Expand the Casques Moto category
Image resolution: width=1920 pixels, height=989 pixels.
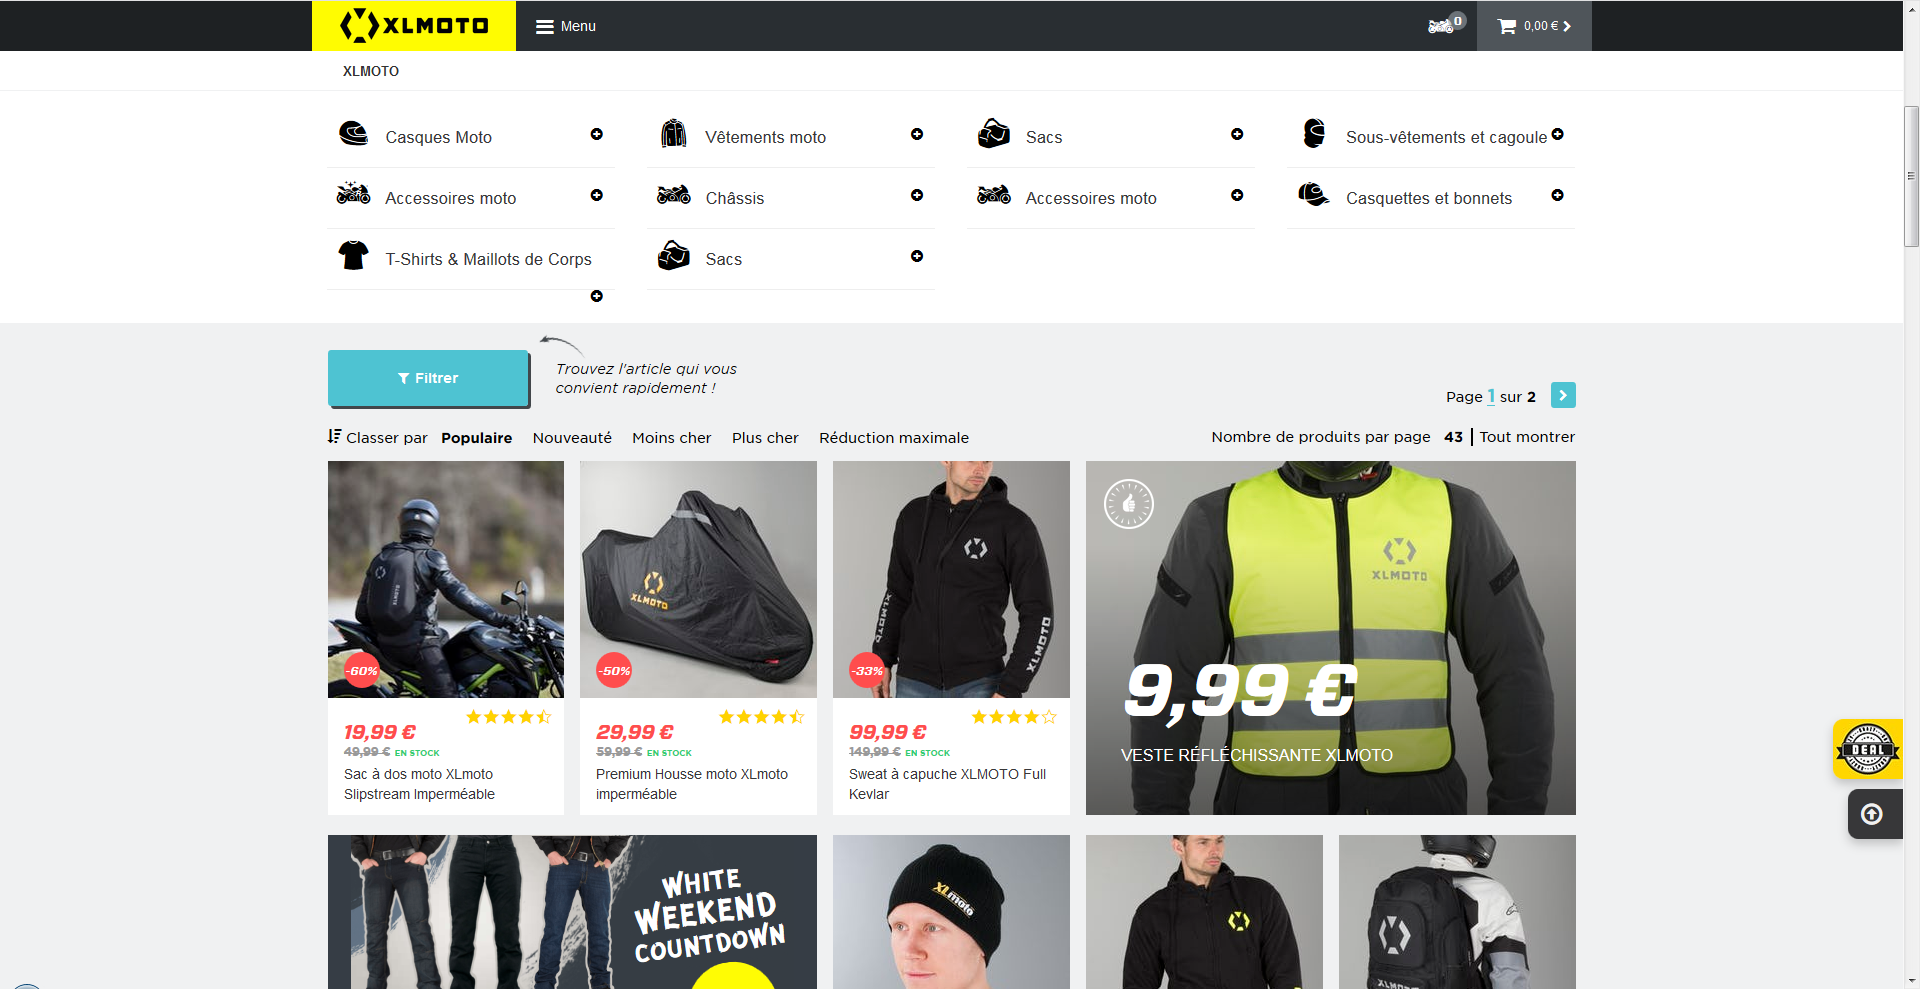point(597,134)
